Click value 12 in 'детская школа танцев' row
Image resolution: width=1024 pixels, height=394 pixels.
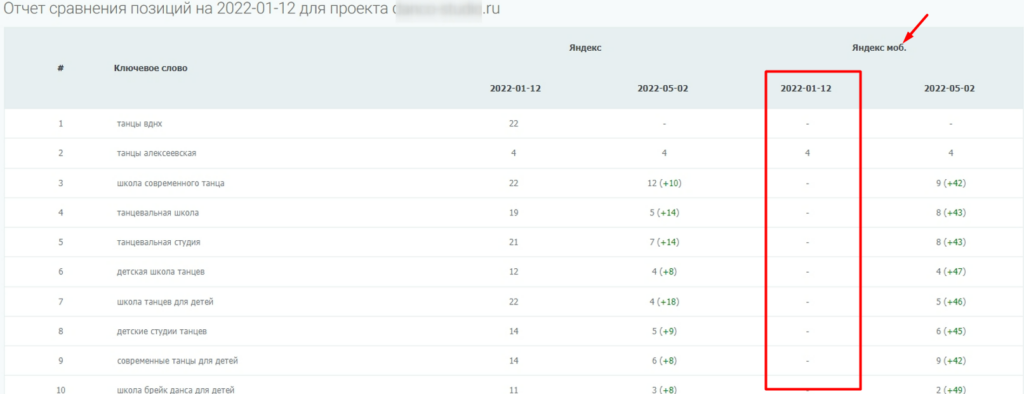coord(514,272)
